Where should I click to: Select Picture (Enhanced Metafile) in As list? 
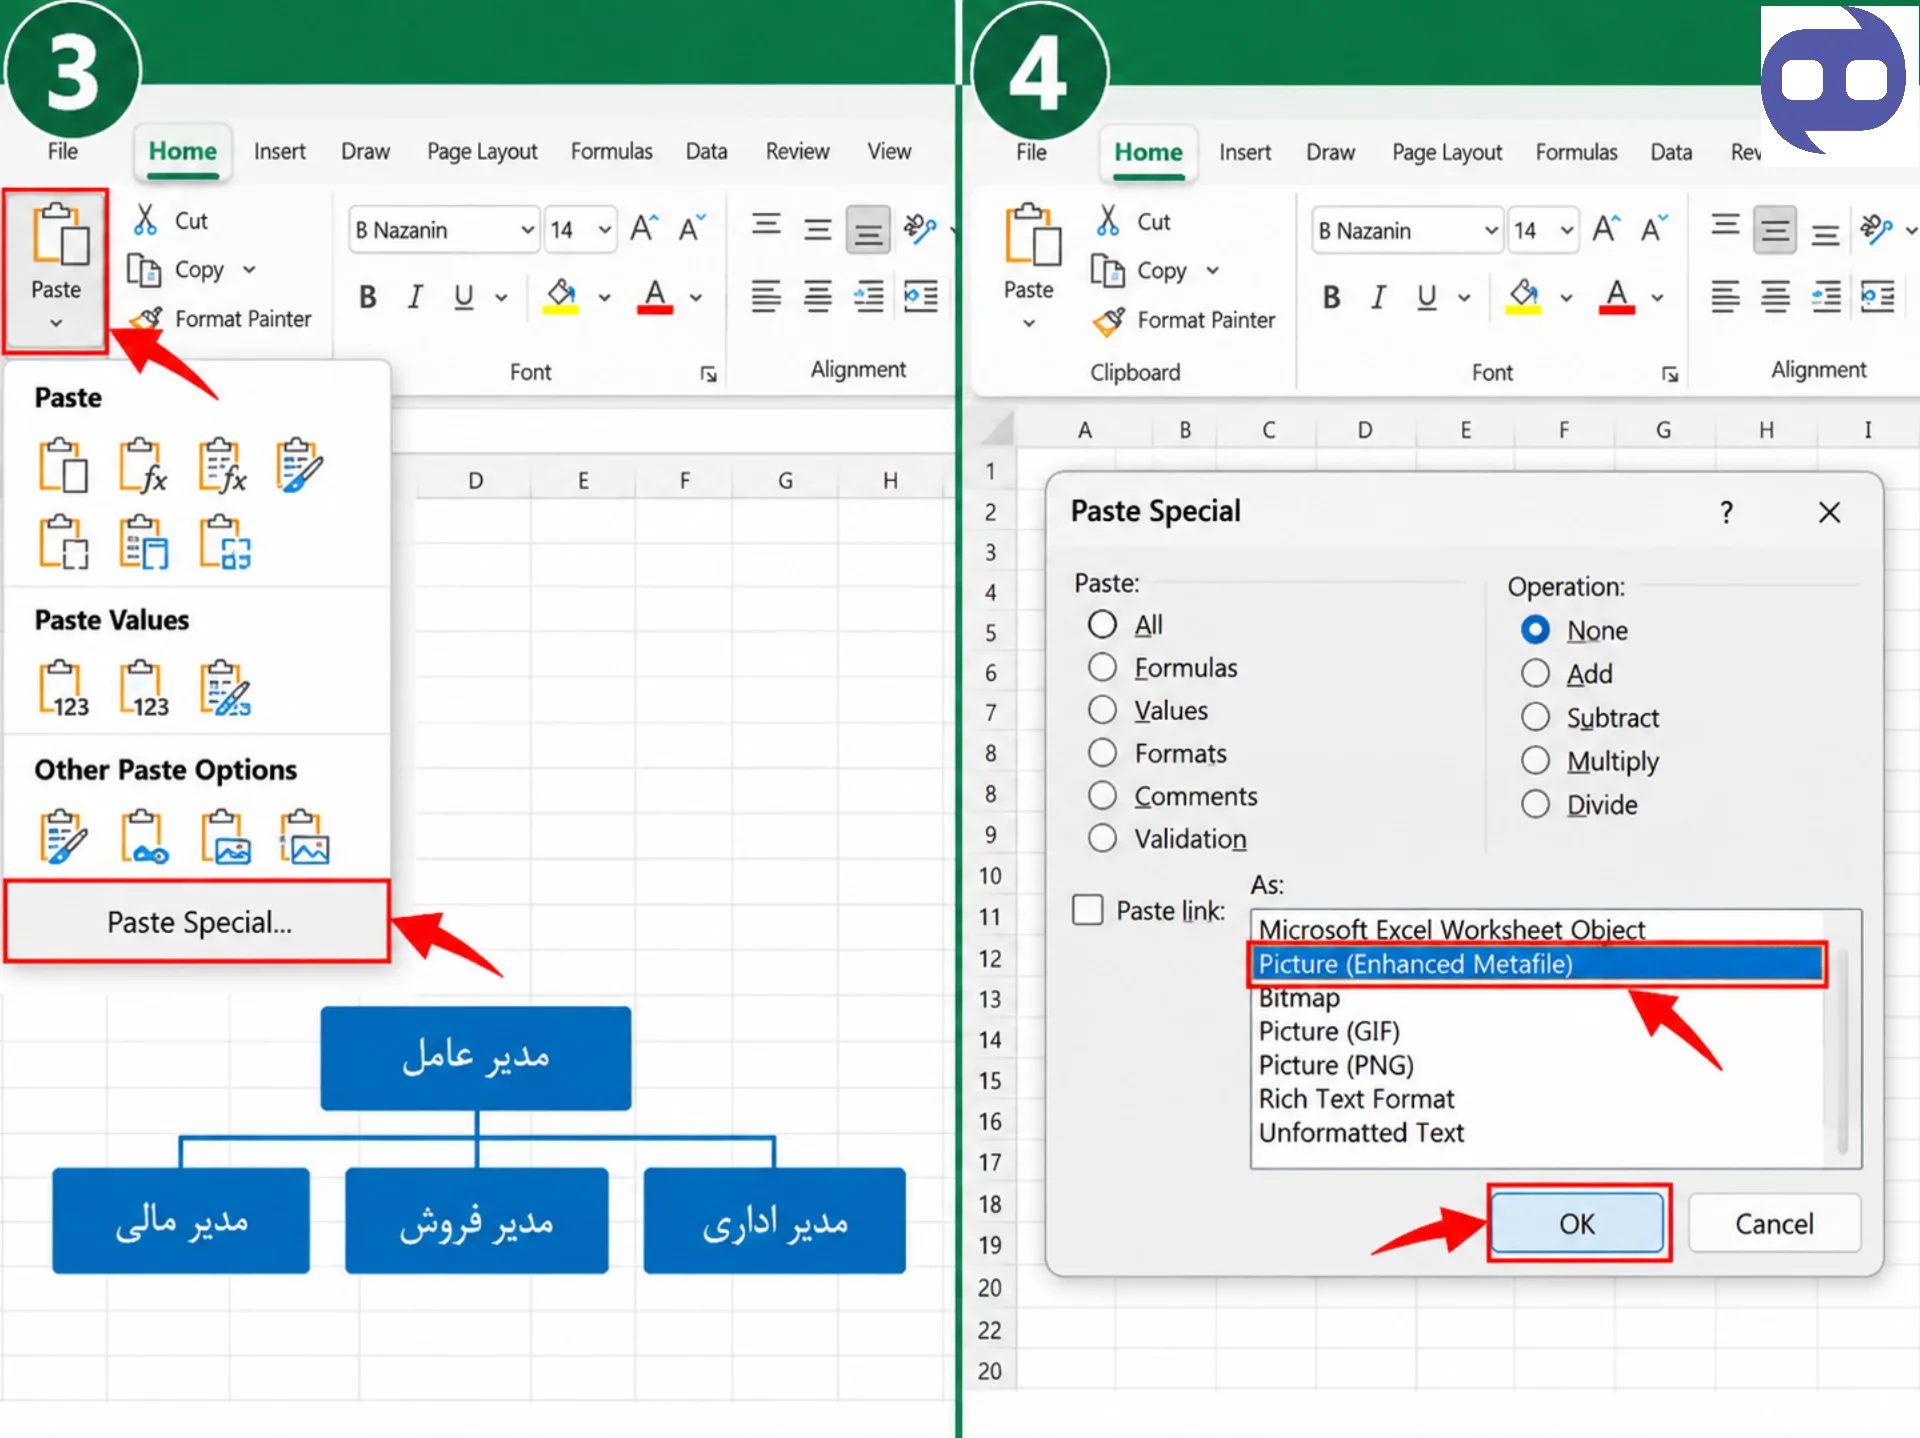1537,964
